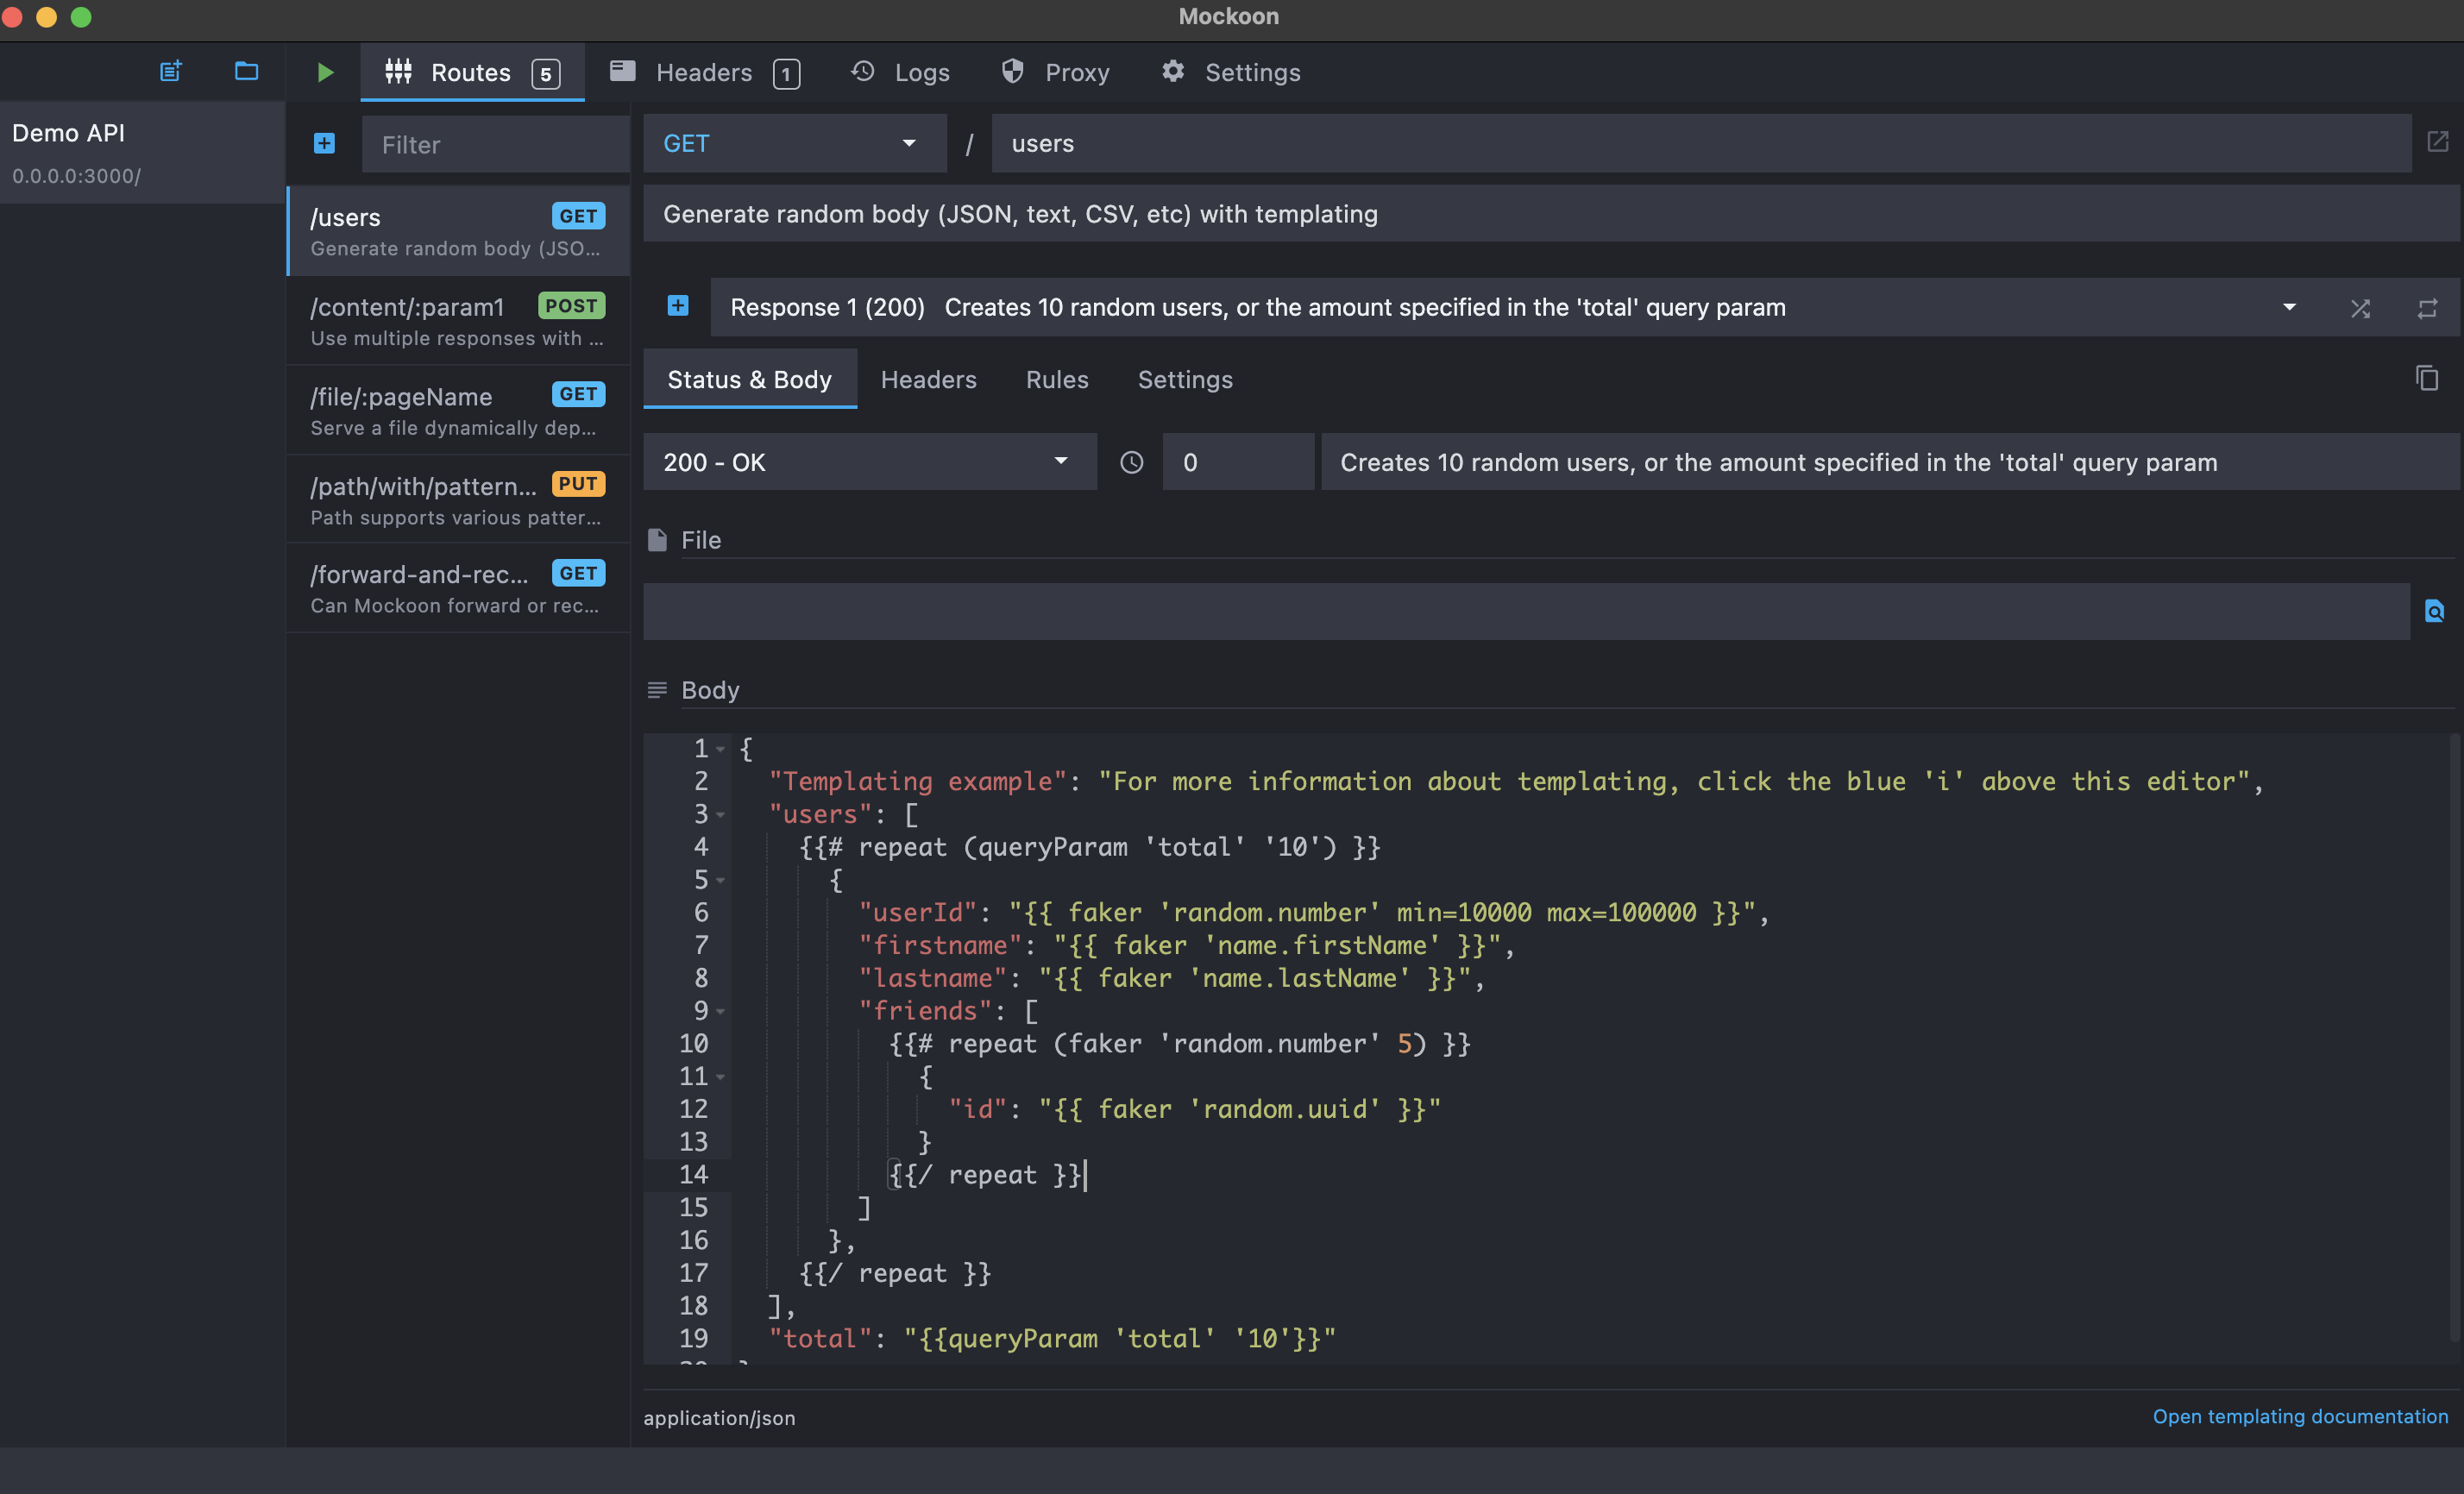2464x1494 pixels.
Task: Switch to the Rules tab
Action: [x=1057, y=379]
